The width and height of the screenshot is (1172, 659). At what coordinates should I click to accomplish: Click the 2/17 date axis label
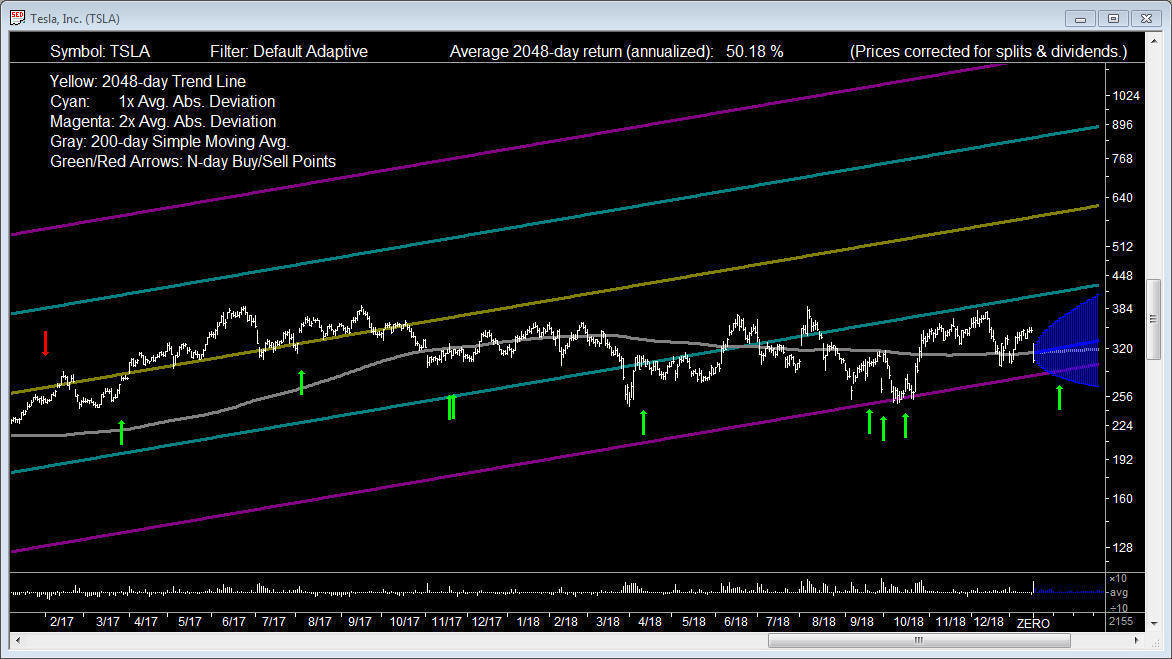[61, 622]
